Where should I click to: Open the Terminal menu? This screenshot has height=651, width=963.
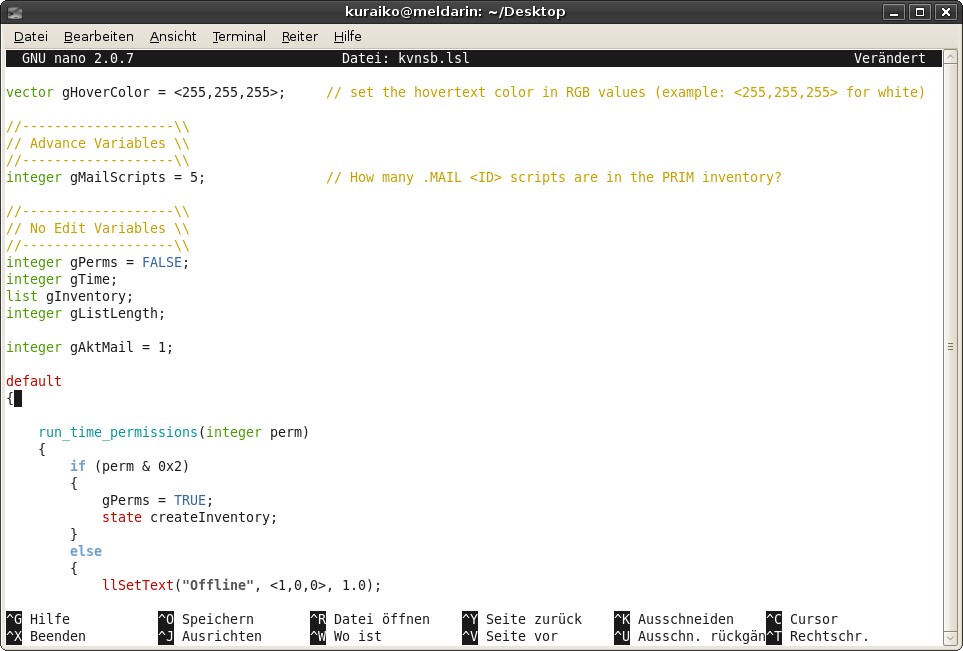[239, 36]
